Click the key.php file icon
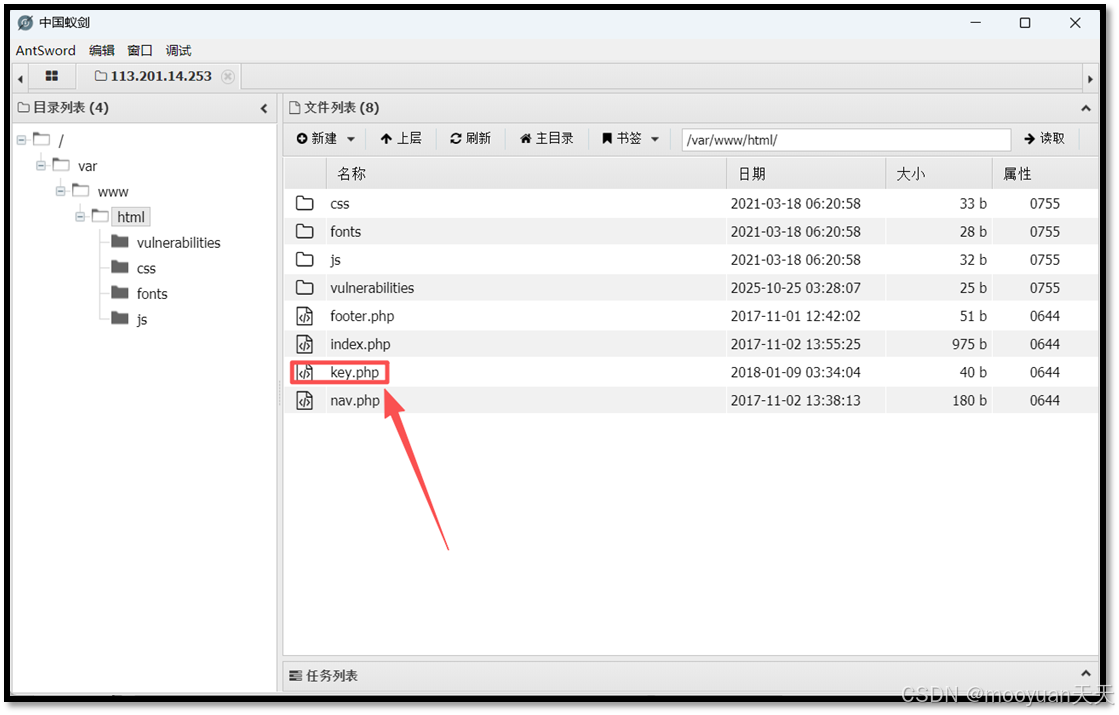Screen dimensions: 1119x715 [305, 372]
